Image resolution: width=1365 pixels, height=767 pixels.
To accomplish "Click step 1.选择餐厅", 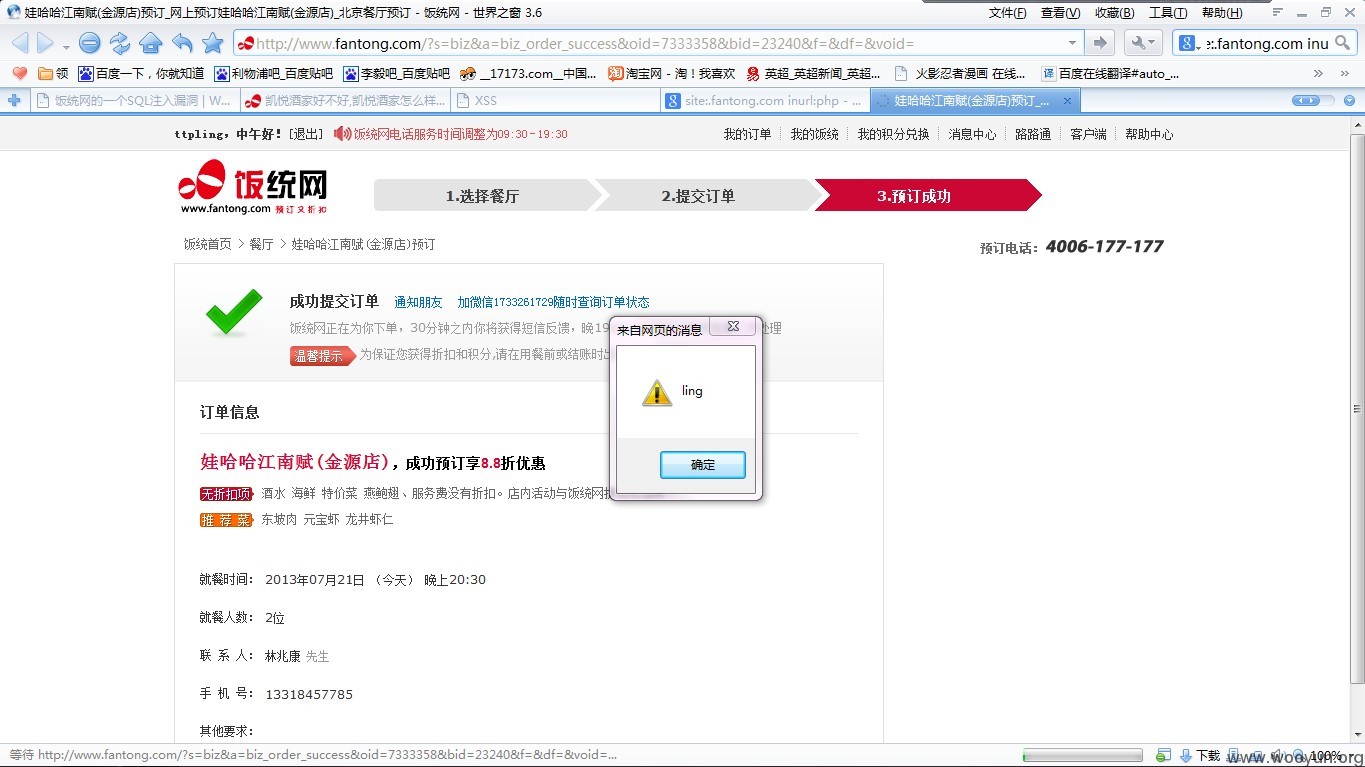I will click(482, 196).
